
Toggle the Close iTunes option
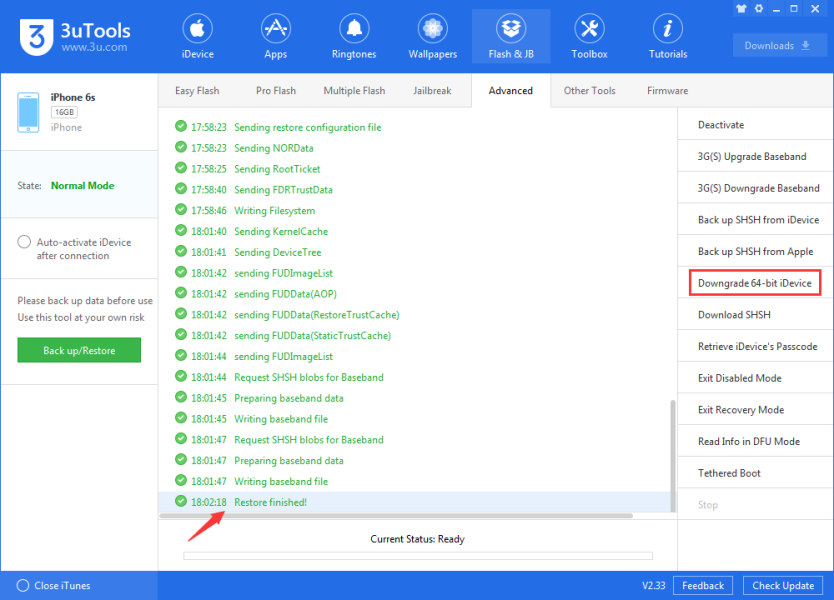(23, 585)
